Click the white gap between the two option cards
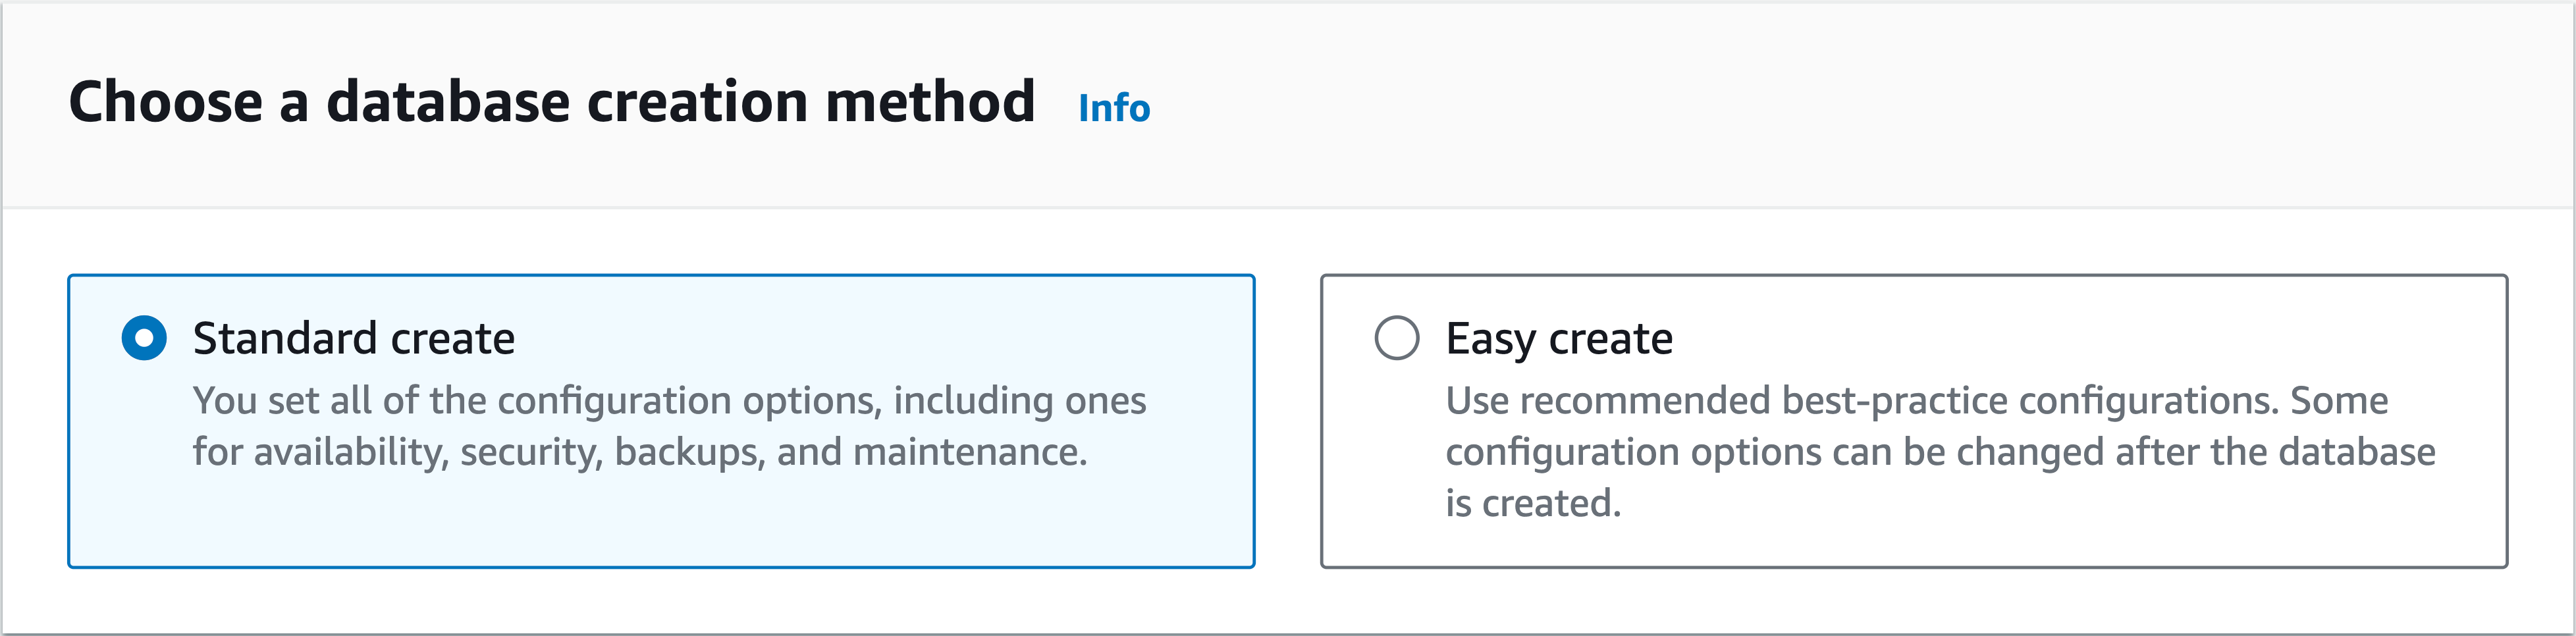The width and height of the screenshot is (2576, 636). coord(1287,420)
